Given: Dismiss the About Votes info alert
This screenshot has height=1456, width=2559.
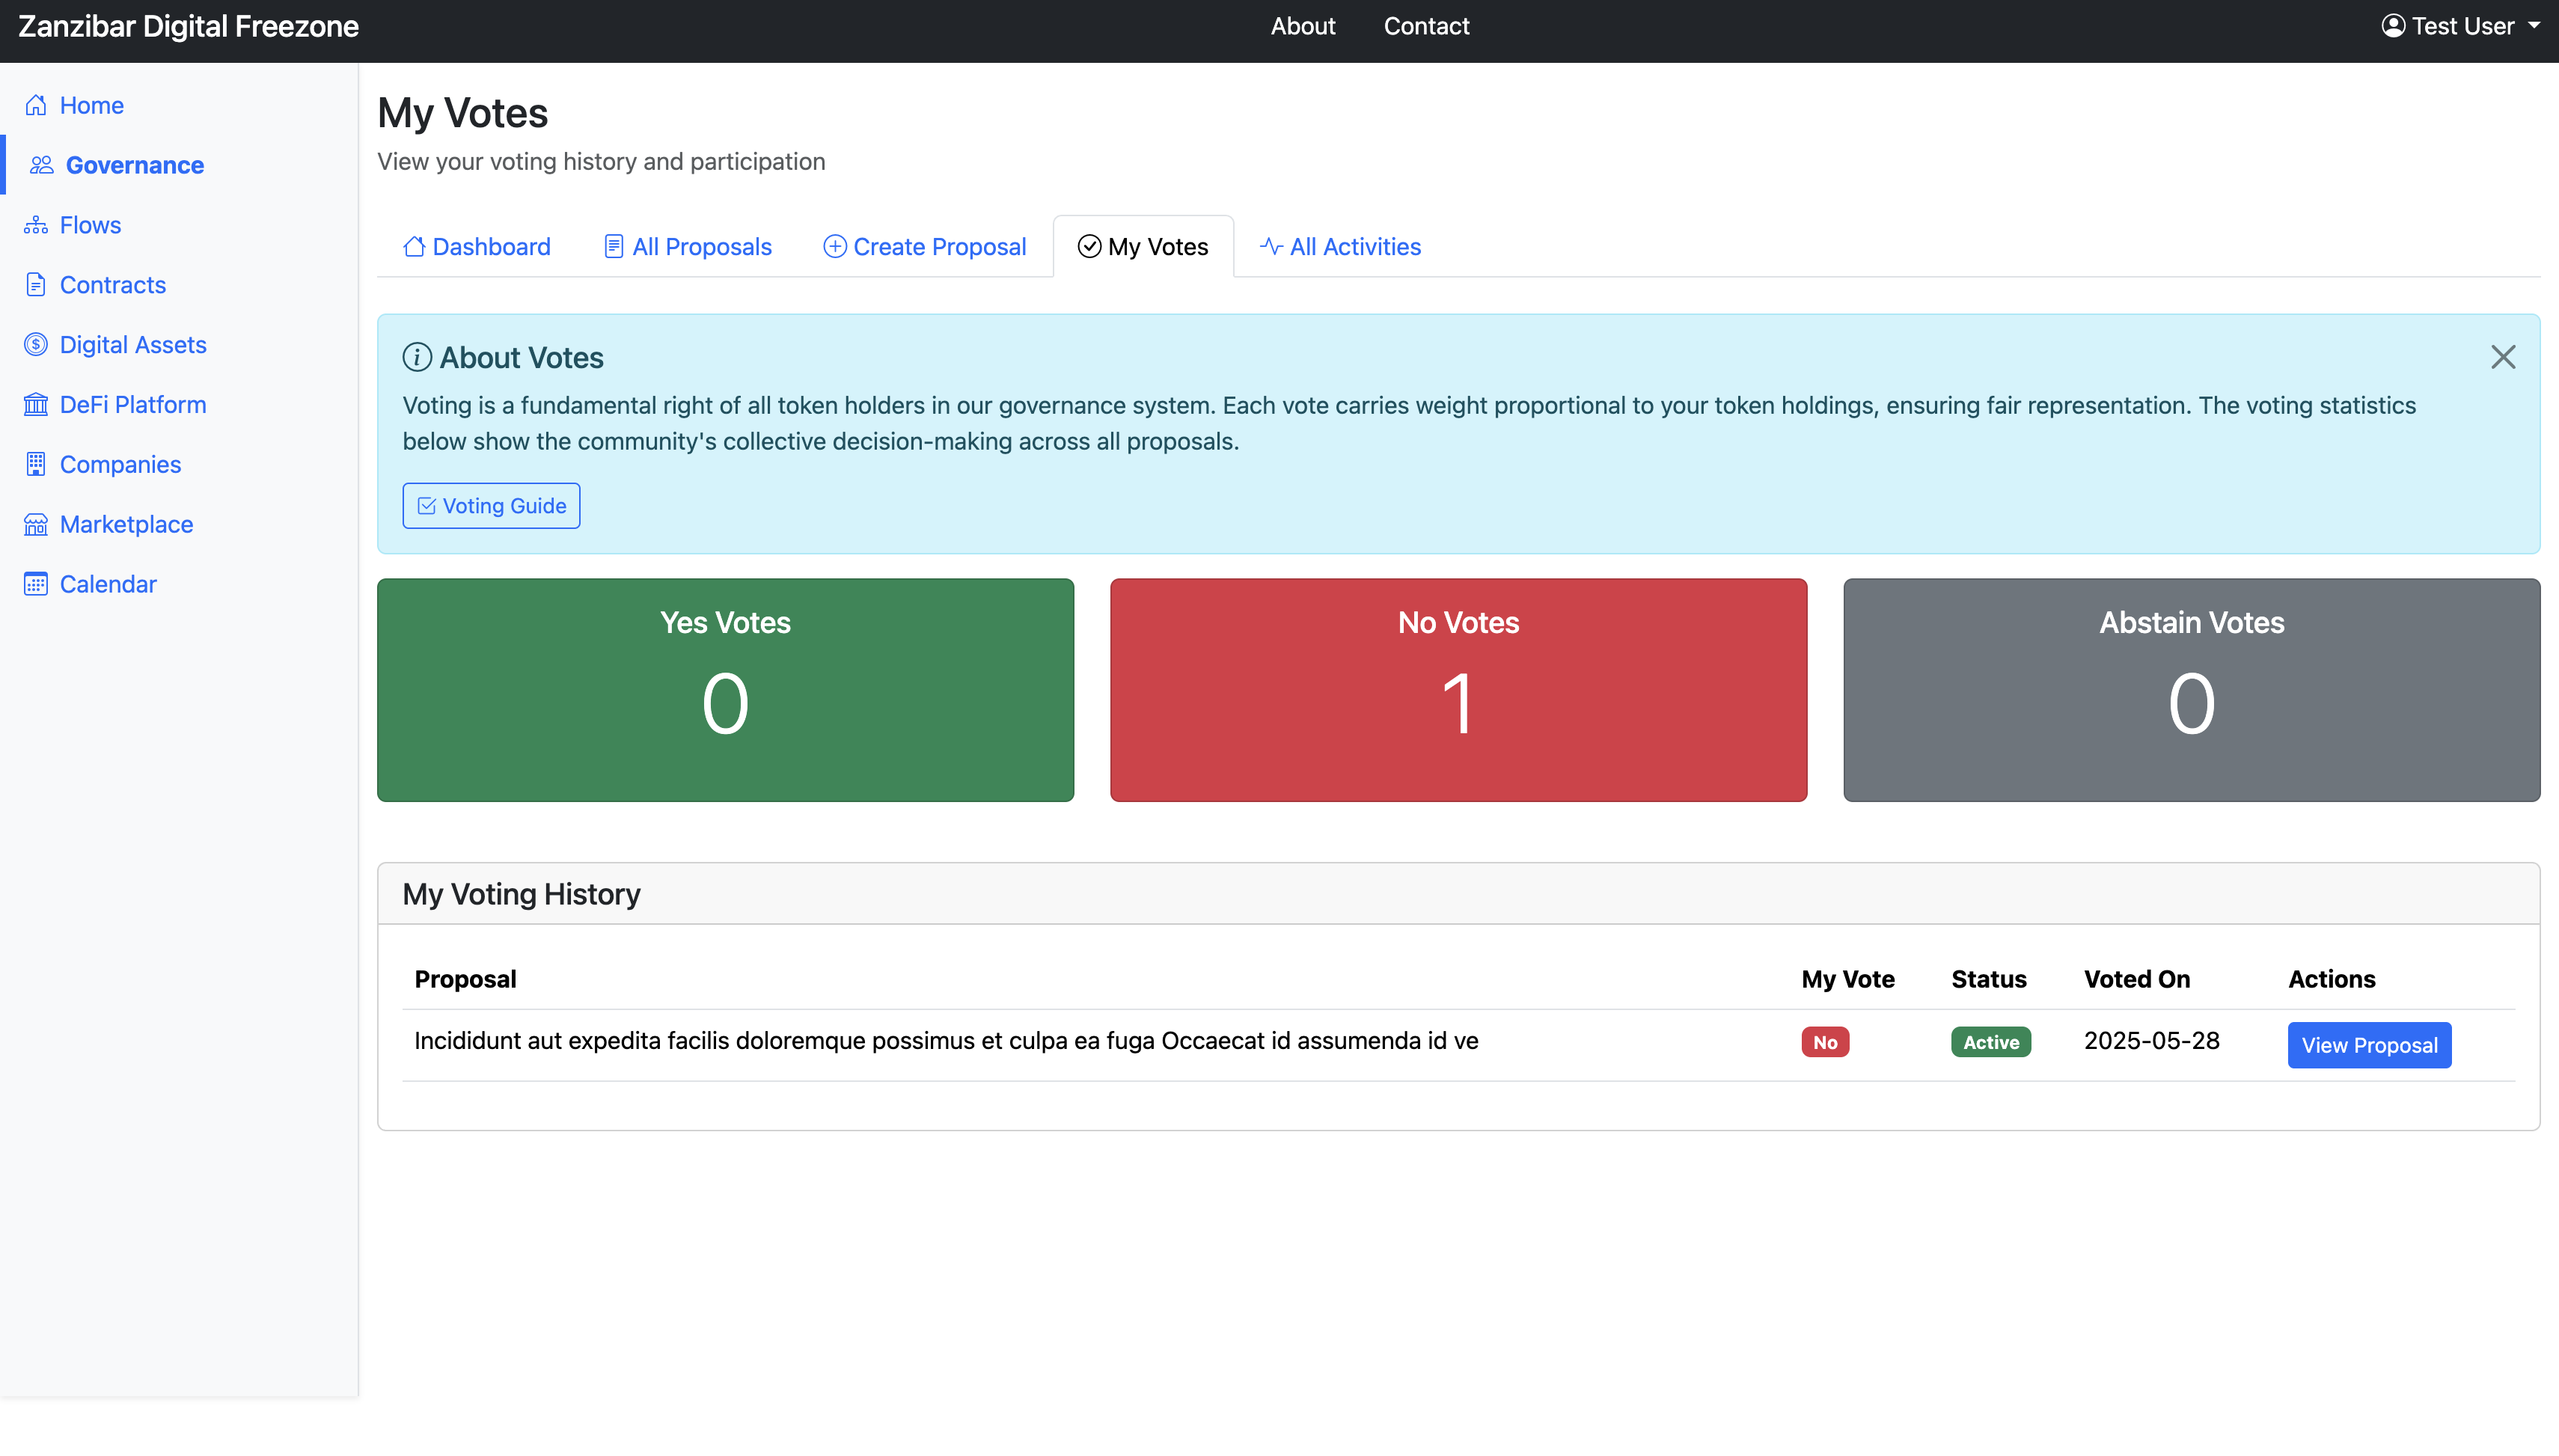Looking at the screenshot, I should point(2503,357).
